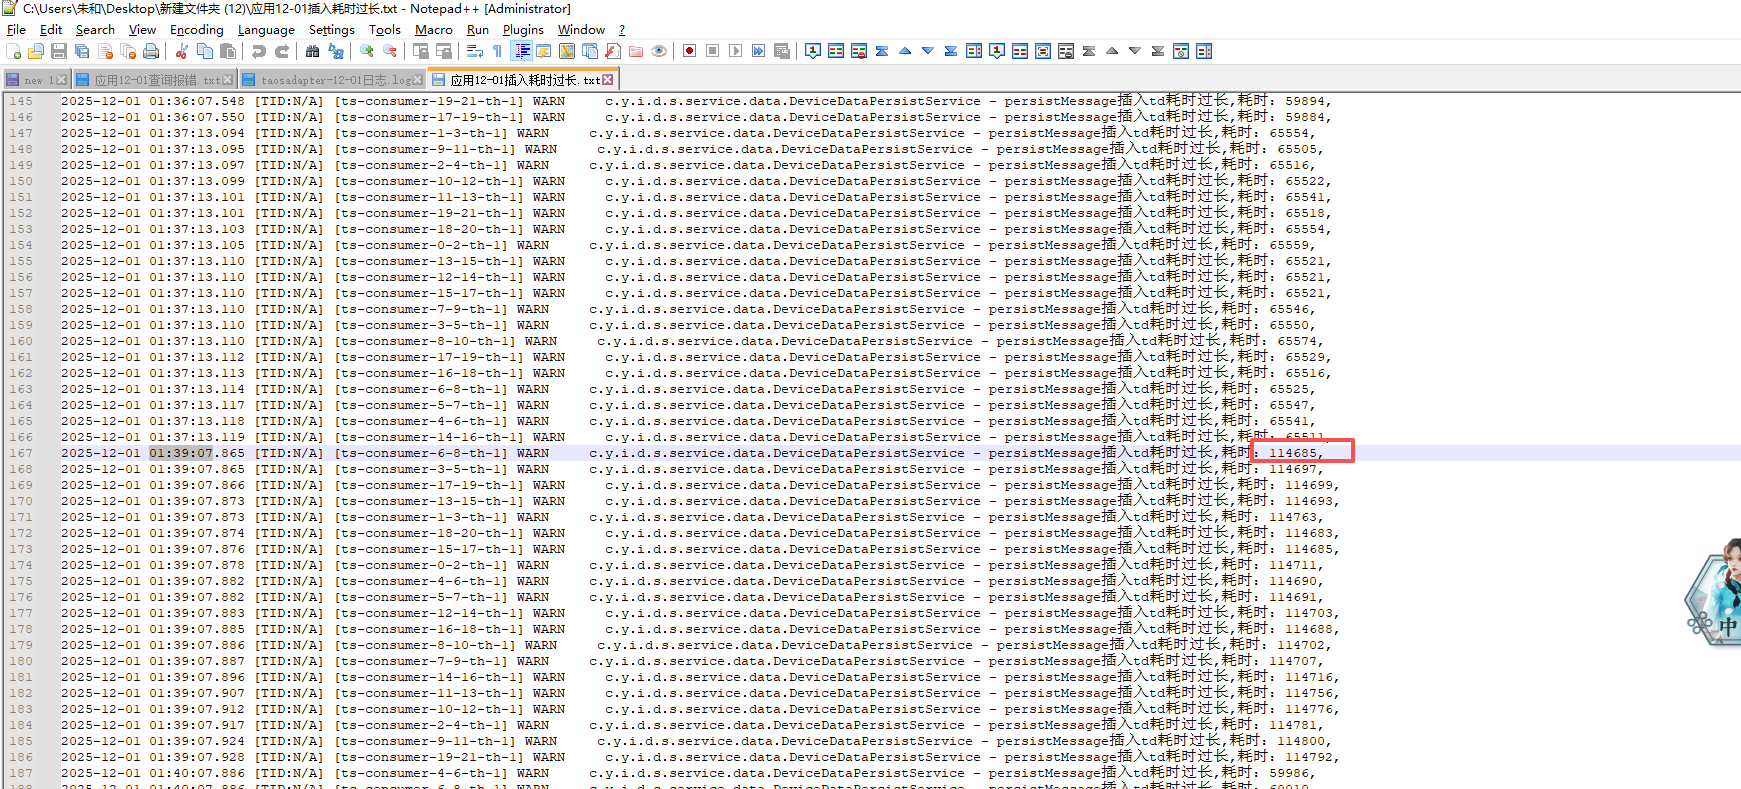Click the Cut scissors icon
This screenshot has width=1741, height=789.
[x=181, y=51]
